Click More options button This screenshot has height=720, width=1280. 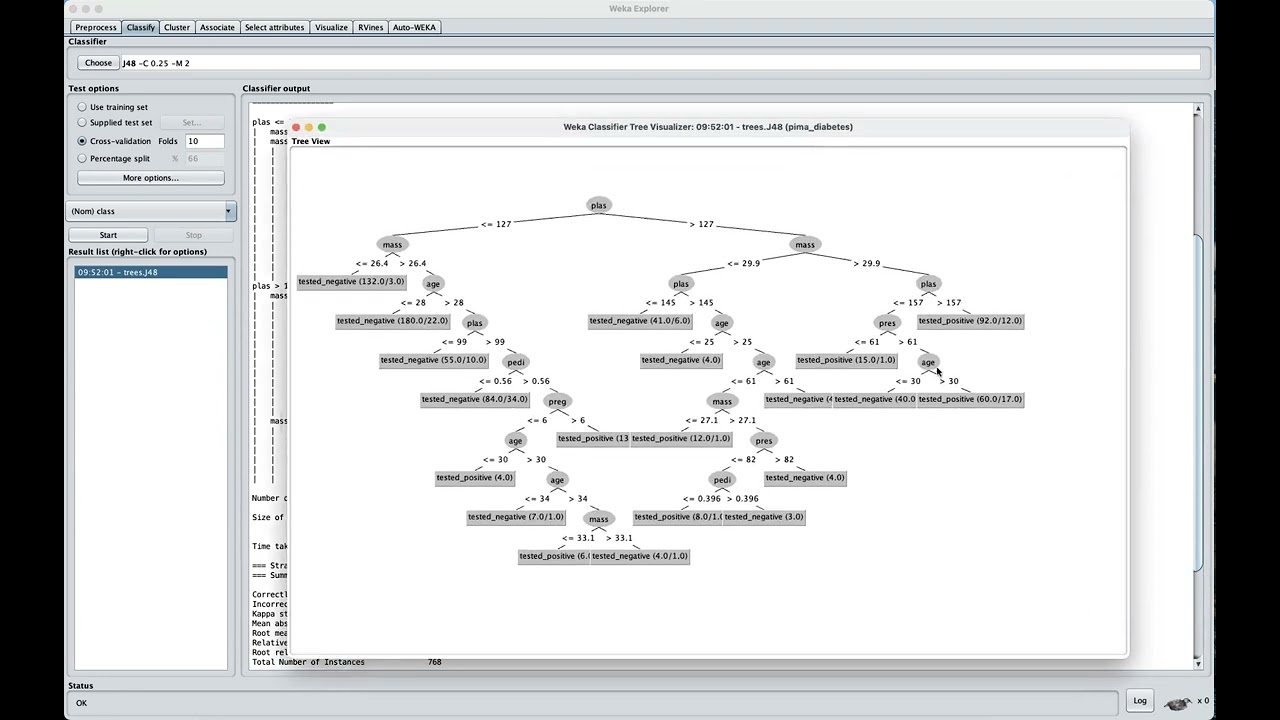(151, 178)
